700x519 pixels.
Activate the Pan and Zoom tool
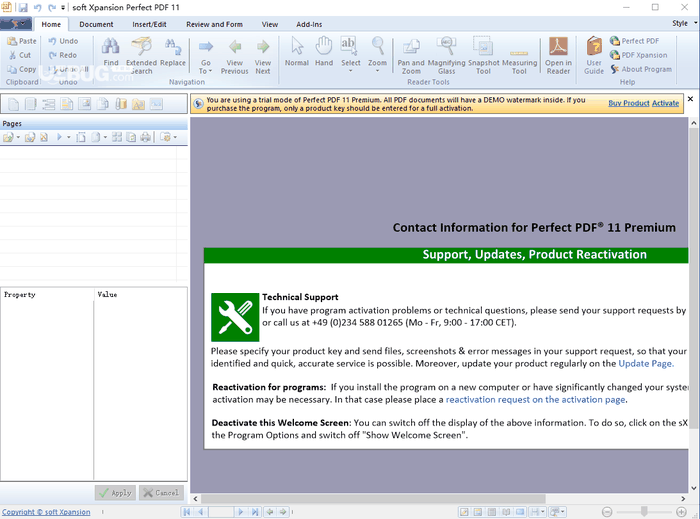tap(411, 56)
